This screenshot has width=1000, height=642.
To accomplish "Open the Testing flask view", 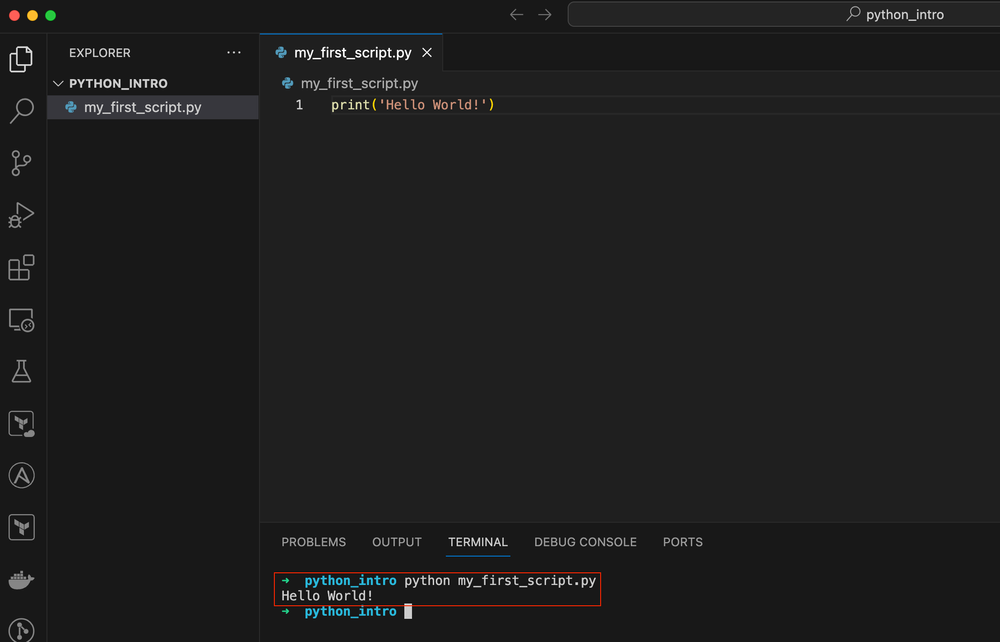I will point(22,371).
